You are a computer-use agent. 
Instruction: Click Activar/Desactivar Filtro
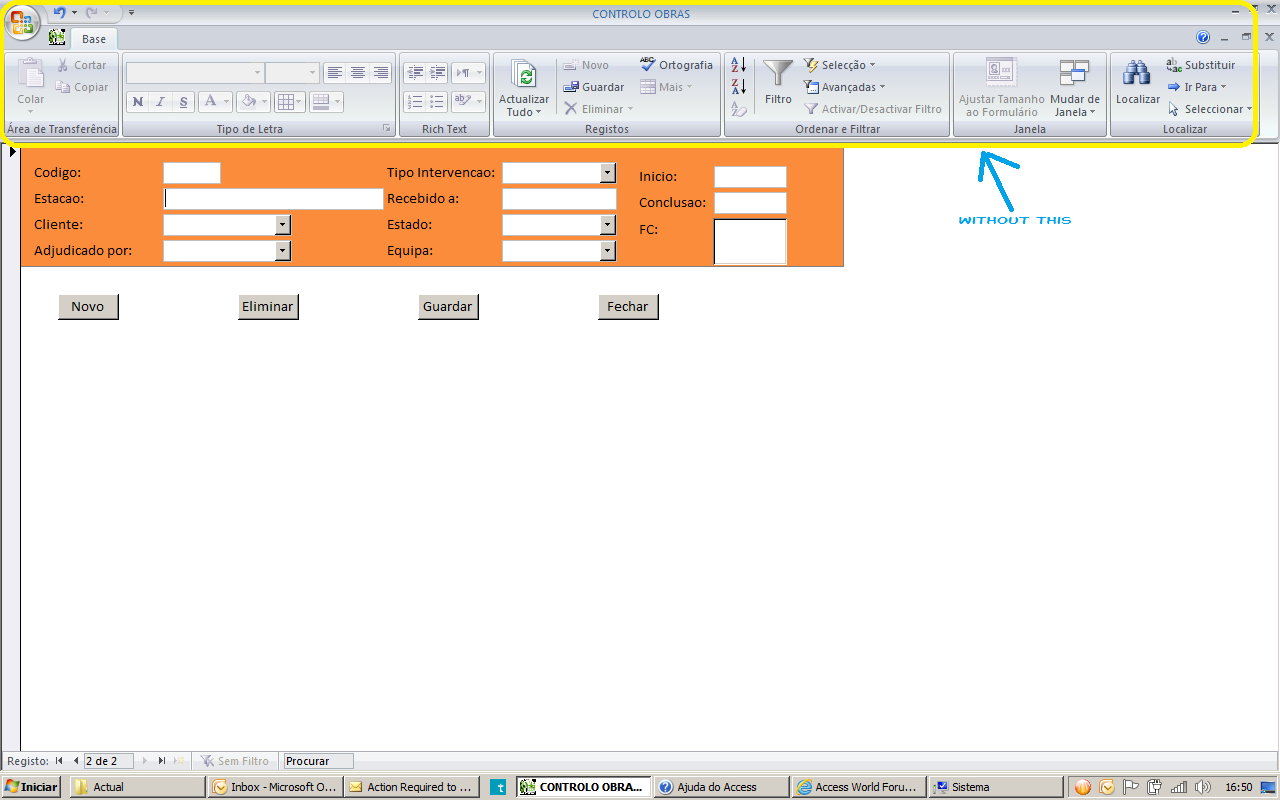pyautogui.click(x=873, y=109)
